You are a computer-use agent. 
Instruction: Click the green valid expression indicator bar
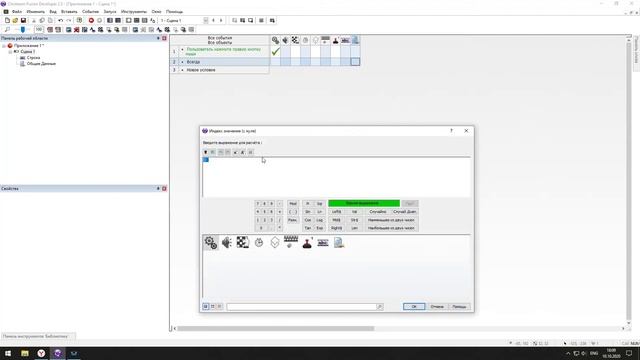[x=364, y=203]
